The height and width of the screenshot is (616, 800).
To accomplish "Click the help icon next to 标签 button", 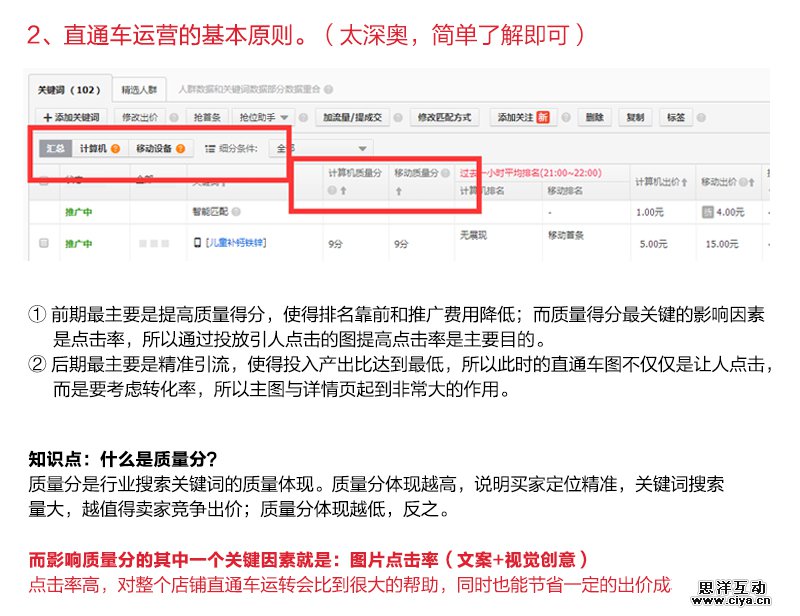I will click(703, 117).
